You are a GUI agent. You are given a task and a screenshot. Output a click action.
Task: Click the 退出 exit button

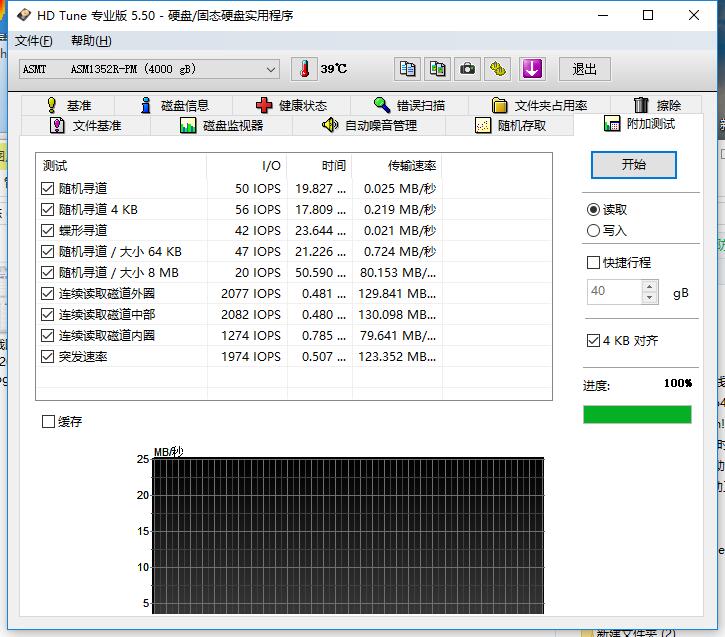tap(584, 69)
